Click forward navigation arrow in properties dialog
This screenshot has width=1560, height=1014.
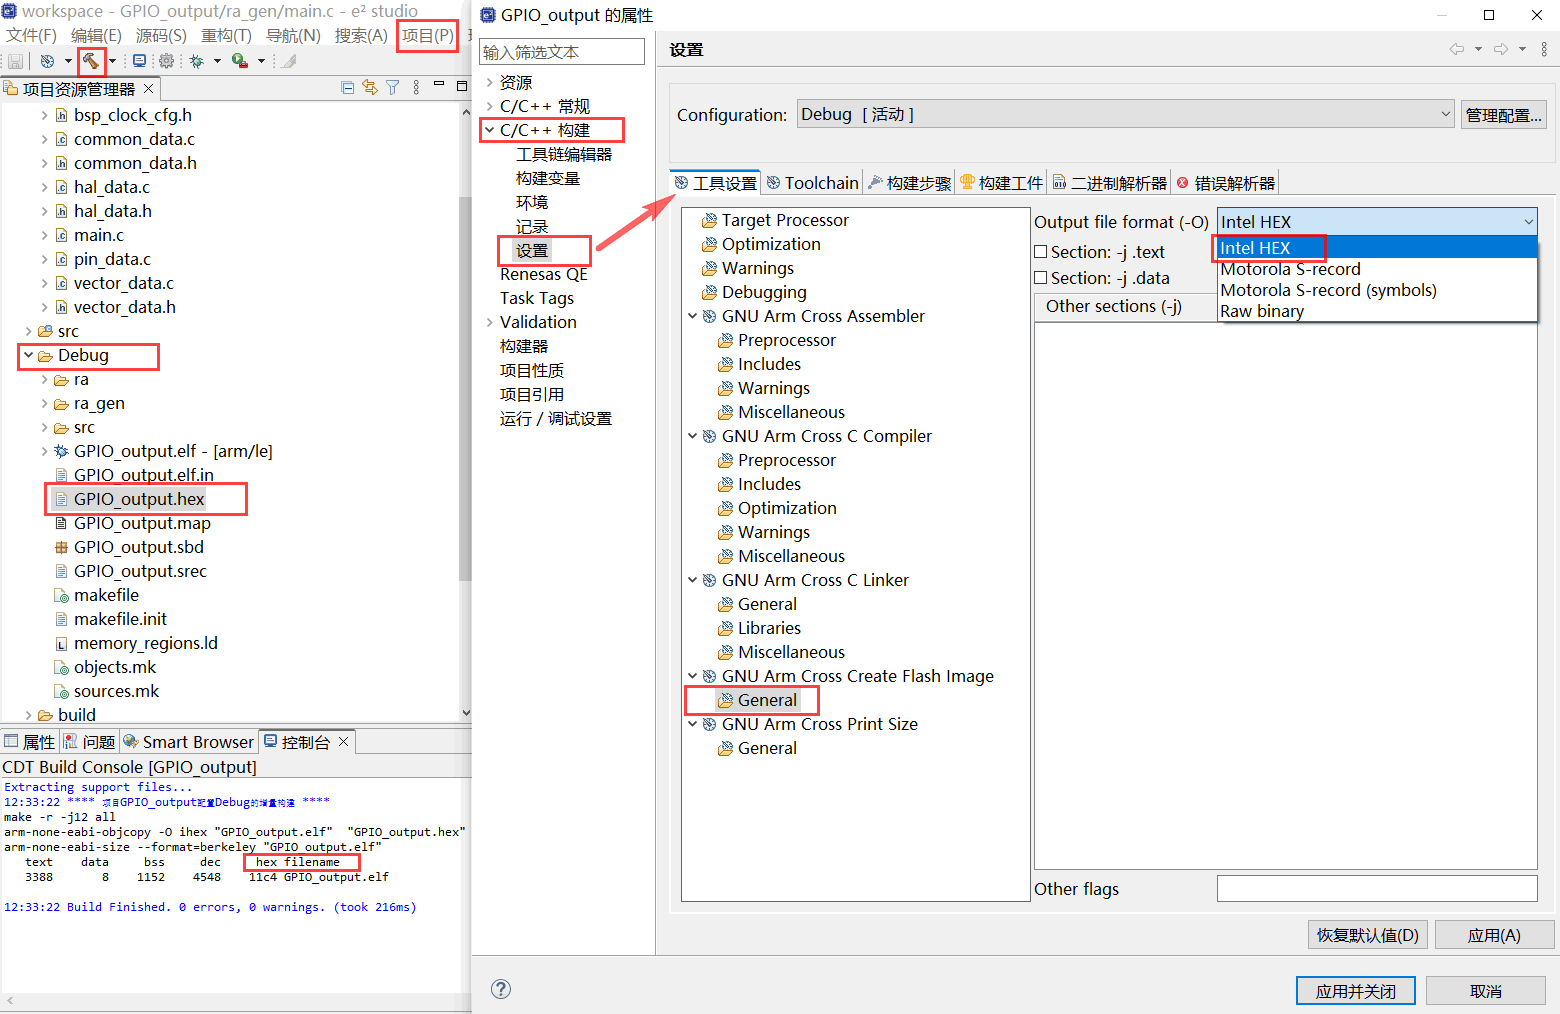click(x=1501, y=49)
